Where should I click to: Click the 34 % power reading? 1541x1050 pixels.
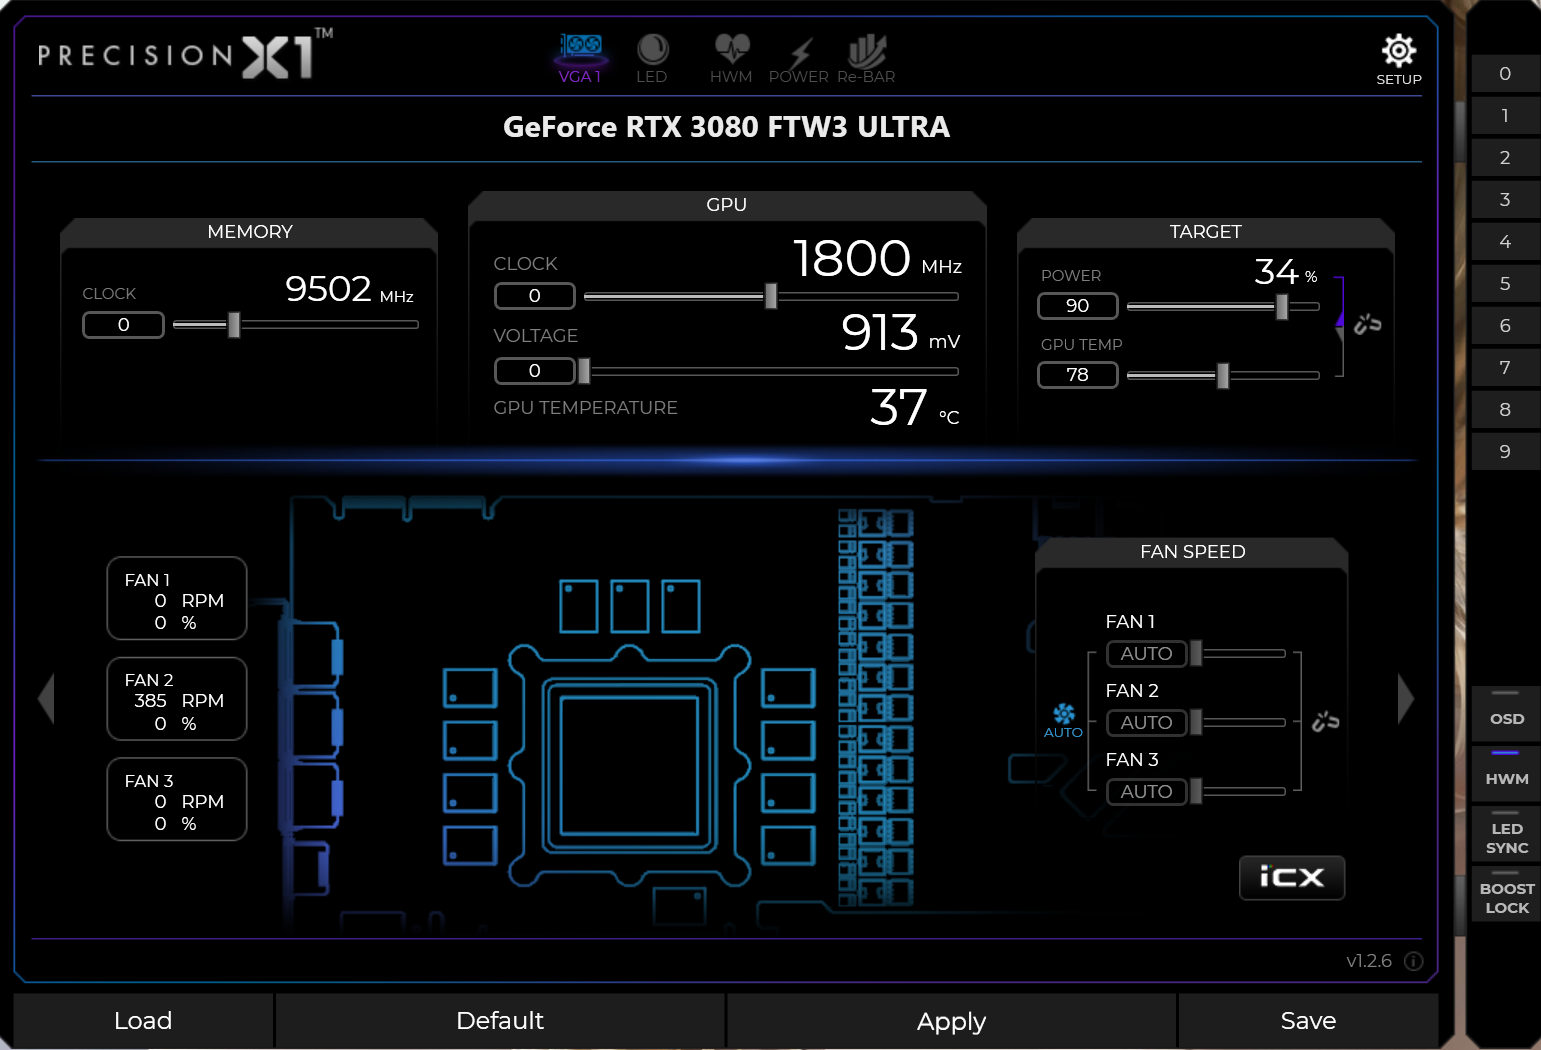[x=1286, y=272]
